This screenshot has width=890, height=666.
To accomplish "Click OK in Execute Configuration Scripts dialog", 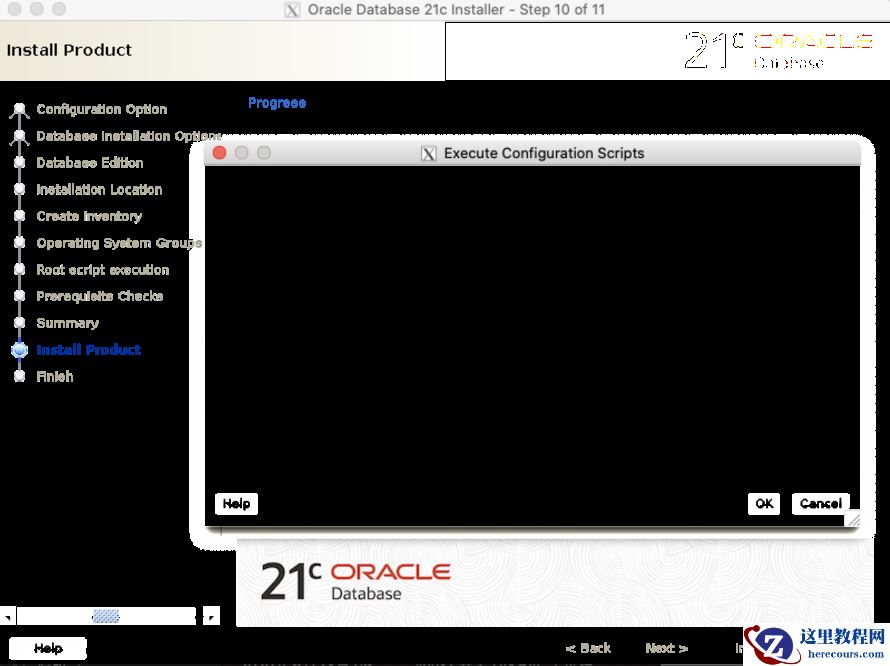I will (x=764, y=504).
